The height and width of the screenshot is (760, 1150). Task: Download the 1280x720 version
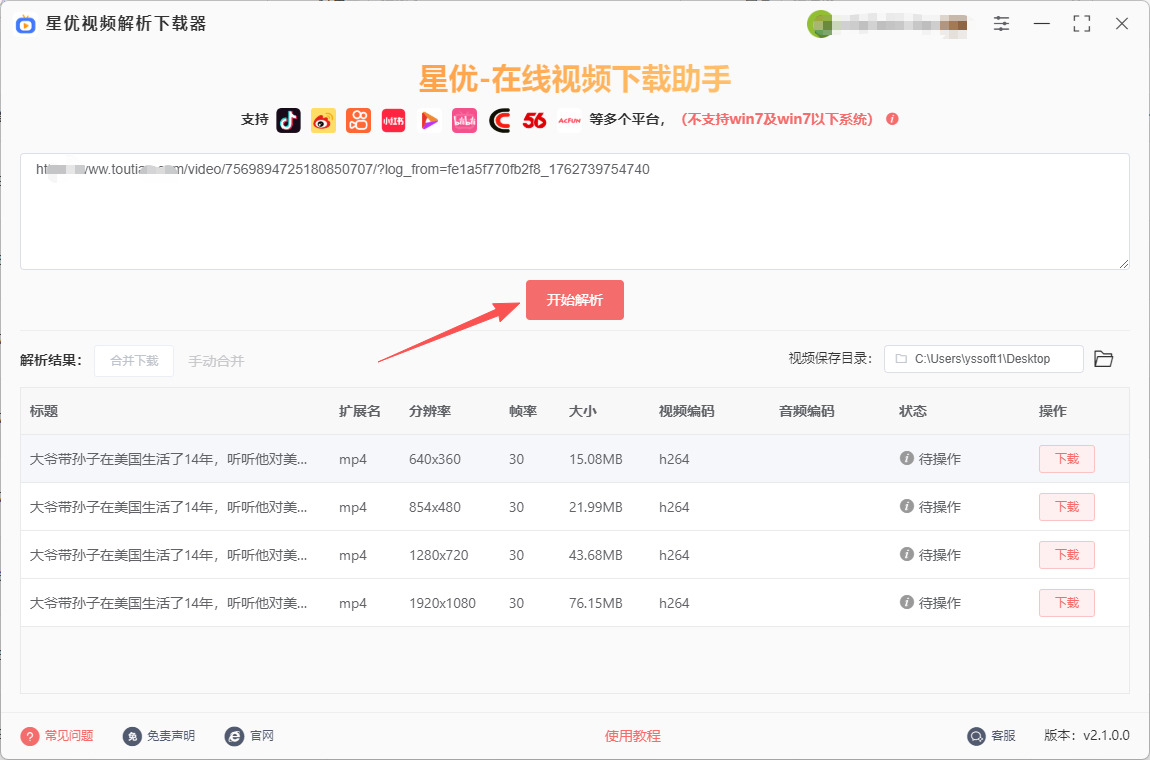tap(1066, 555)
